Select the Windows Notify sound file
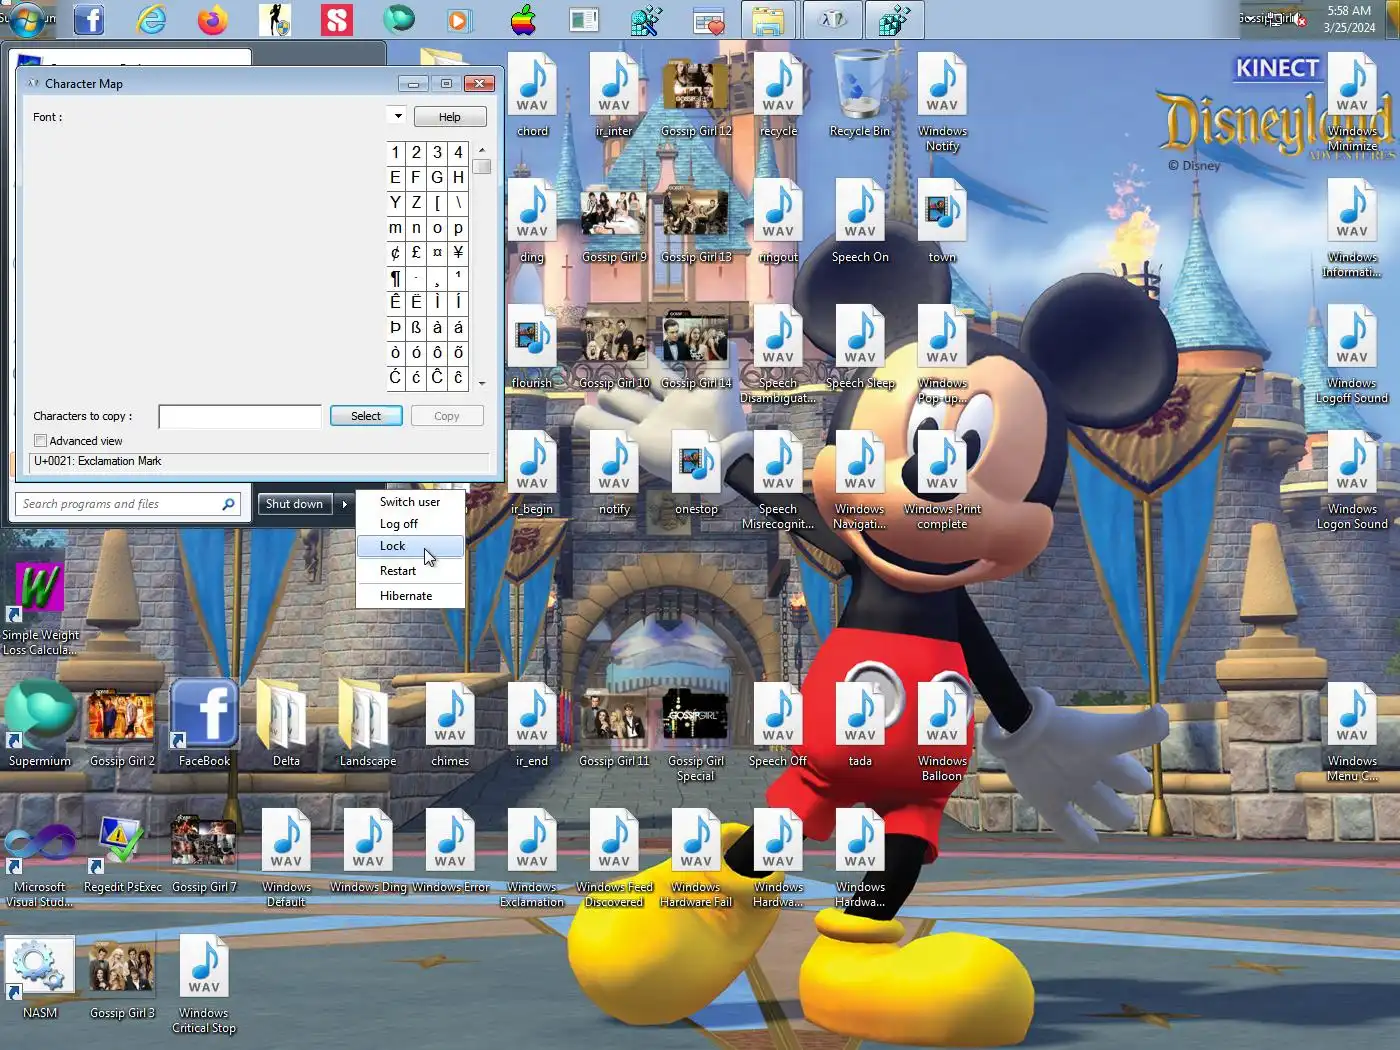This screenshot has width=1400, height=1050. coord(942,102)
